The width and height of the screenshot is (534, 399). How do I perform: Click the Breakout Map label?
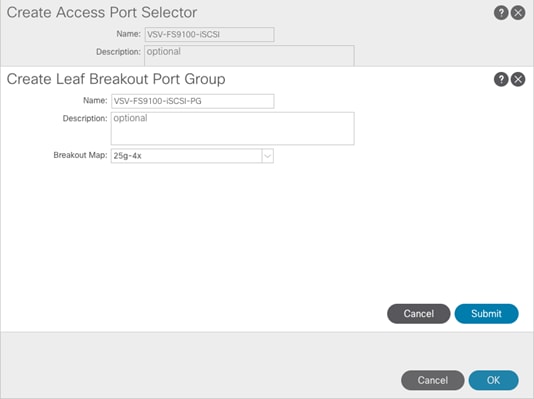pyautogui.click(x=80, y=155)
